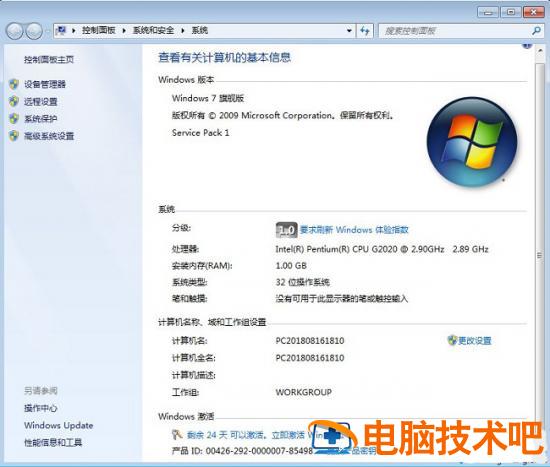This screenshot has width=550, height=467.
Task: Open Windows Update in the sidebar
Action: 59,426
